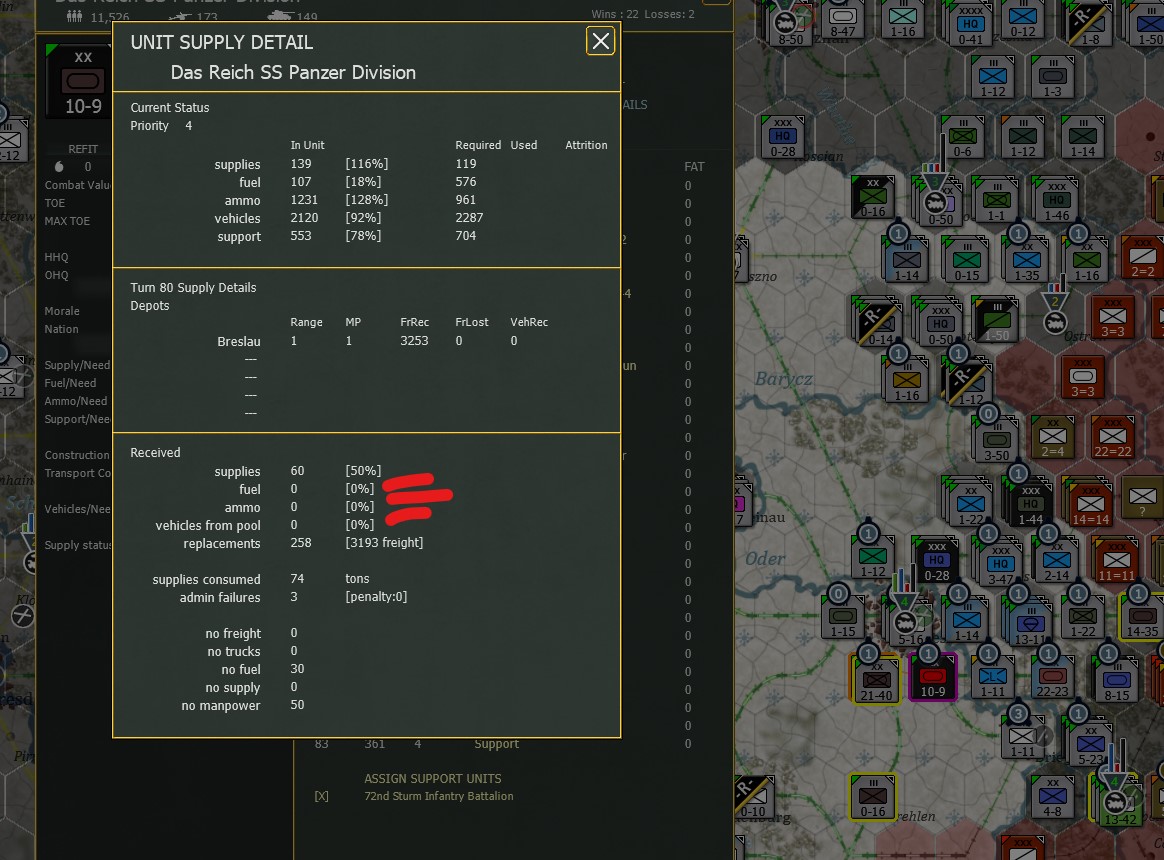1164x860 pixels.
Task: Select the 8-47 unit counter
Action: pyautogui.click(x=842, y=21)
